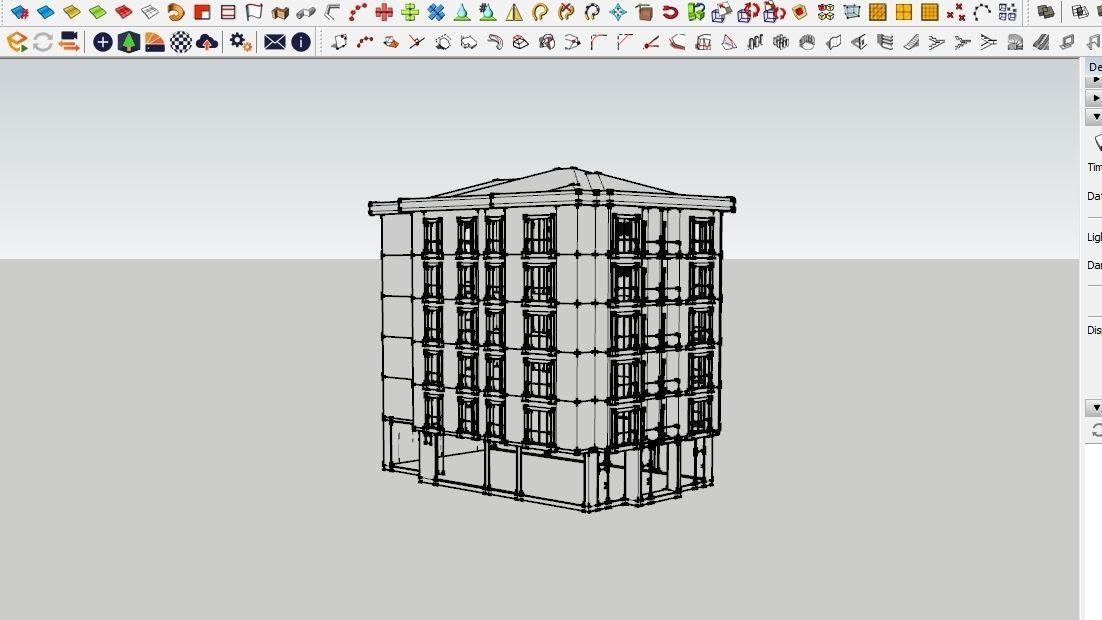Click the row of vertical coils icon
Image resolution: width=1102 pixels, height=620 pixels.
click(755, 43)
